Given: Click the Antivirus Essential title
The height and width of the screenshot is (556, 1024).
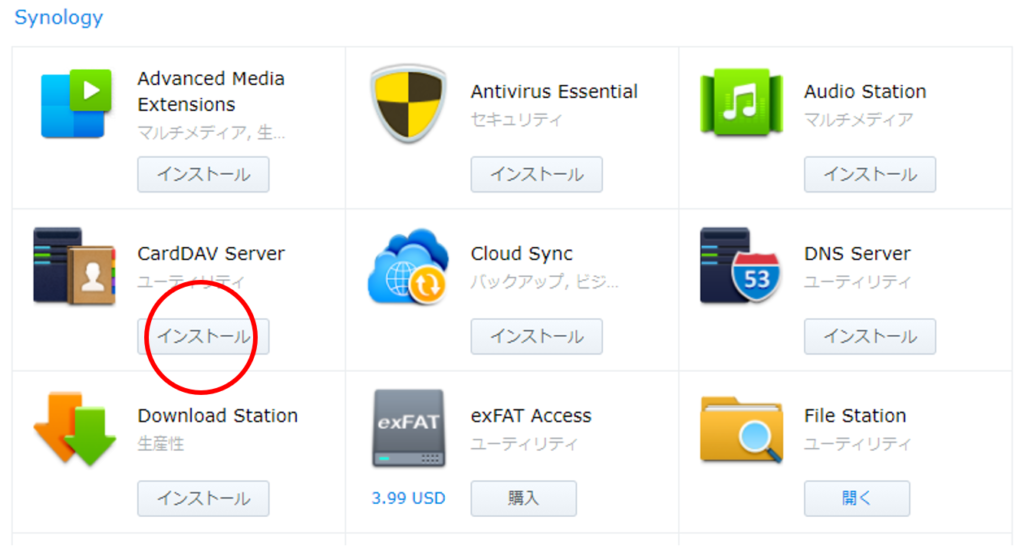Looking at the screenshot, I should (554, 91).
